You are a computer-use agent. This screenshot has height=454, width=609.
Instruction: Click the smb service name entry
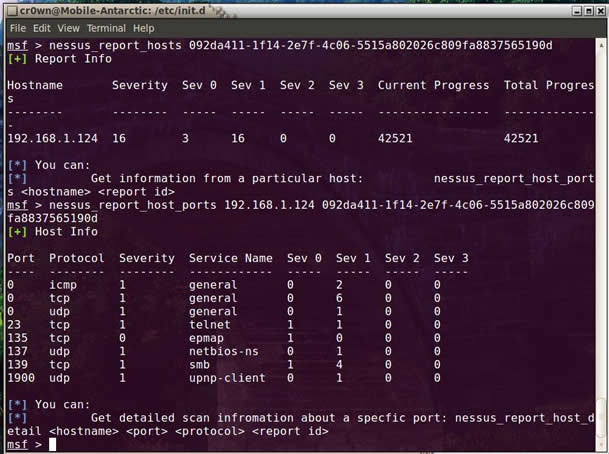coord(199,365)
